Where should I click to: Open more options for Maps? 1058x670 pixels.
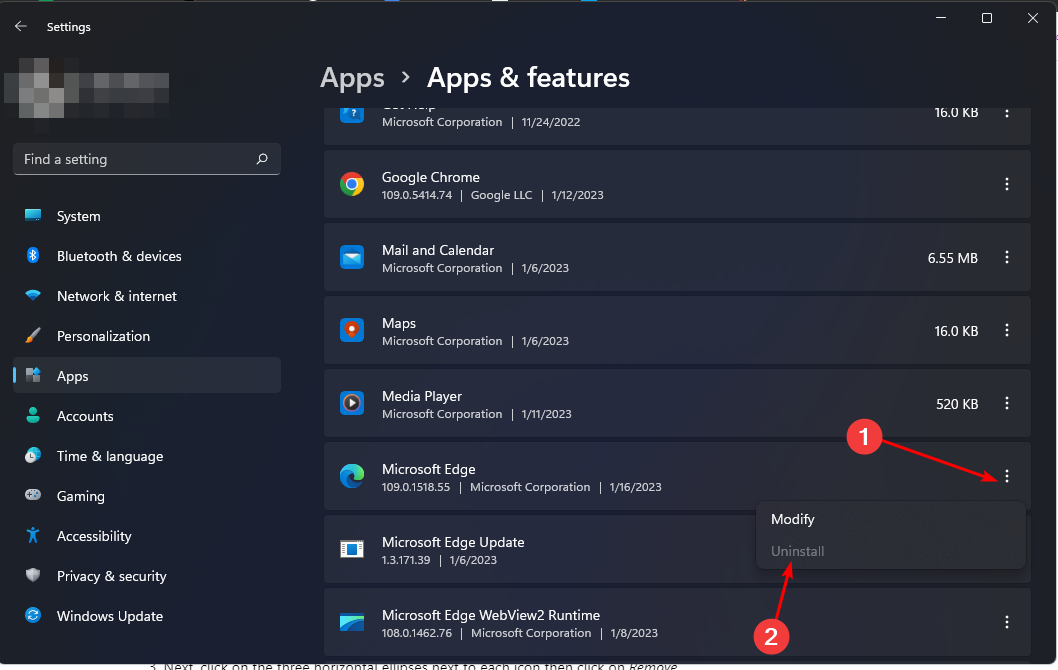coord(1007,330)
